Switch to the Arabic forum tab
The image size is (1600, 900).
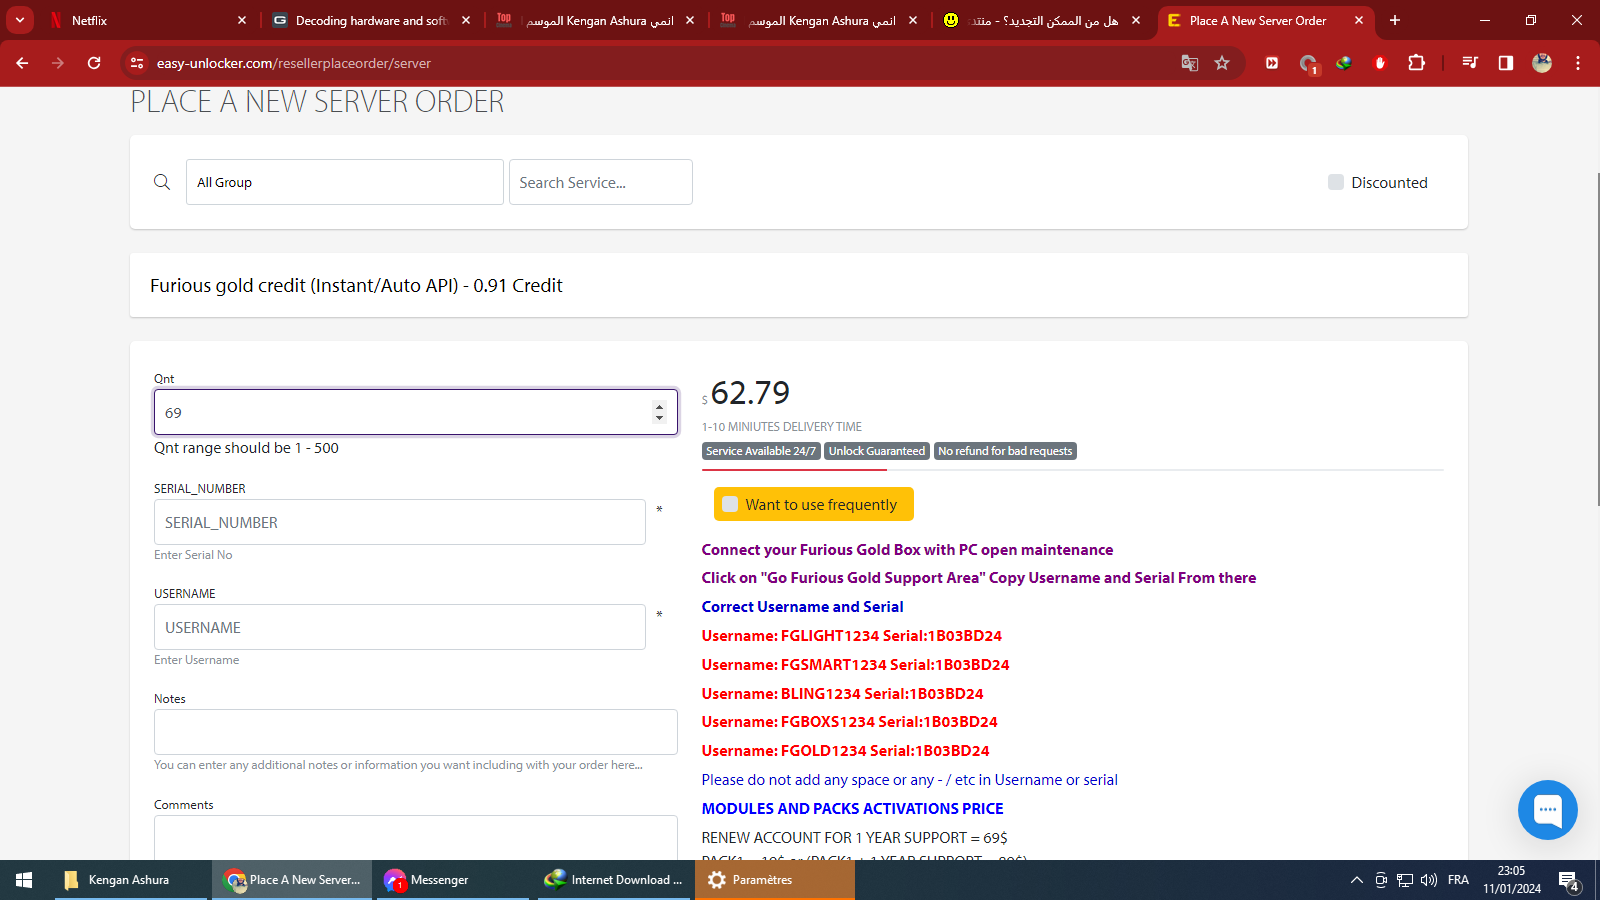click(1043, 20)
